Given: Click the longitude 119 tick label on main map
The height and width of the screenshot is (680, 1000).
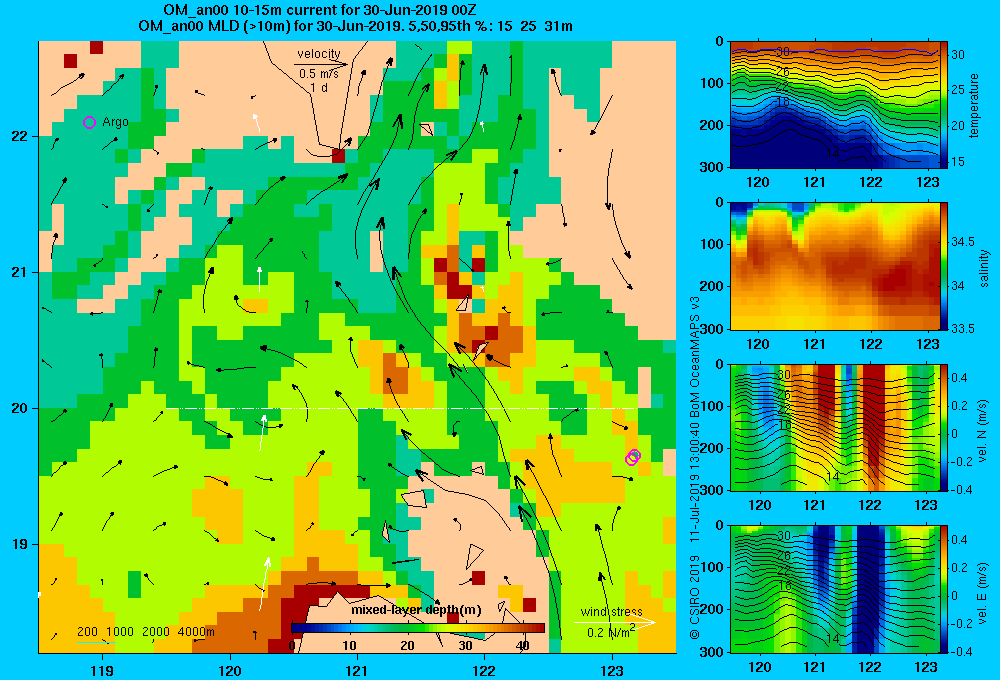Looking at the screenshot, I should [102, 670].
